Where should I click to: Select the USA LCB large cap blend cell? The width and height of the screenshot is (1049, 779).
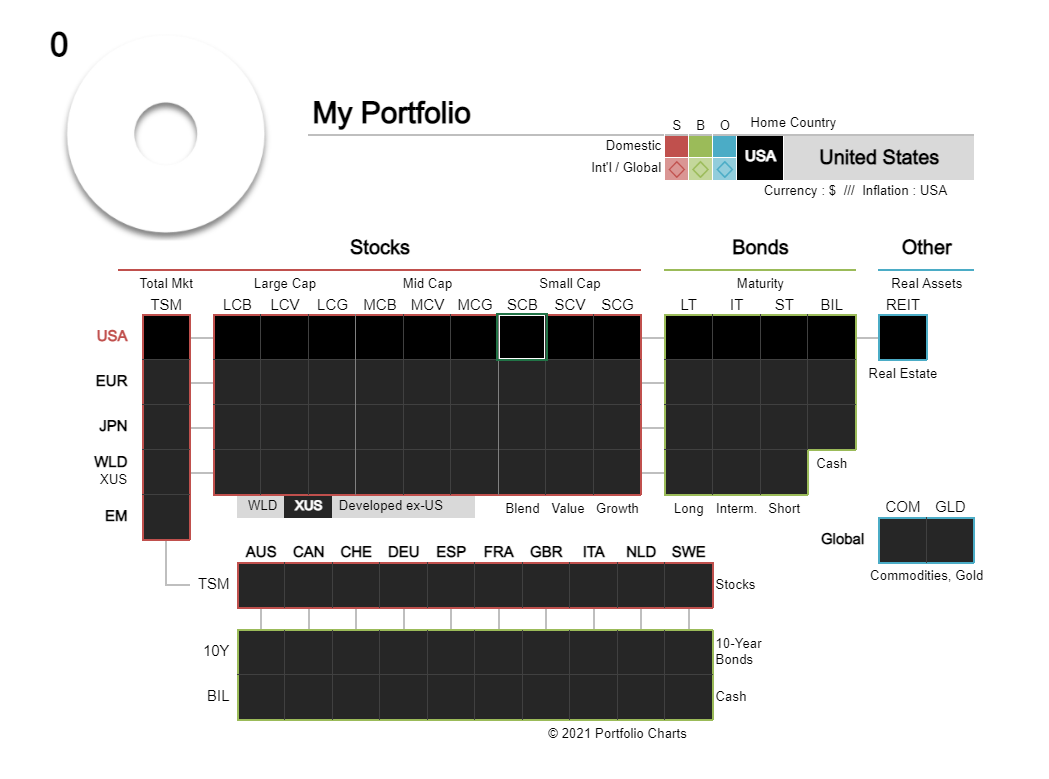click(237, 337)
